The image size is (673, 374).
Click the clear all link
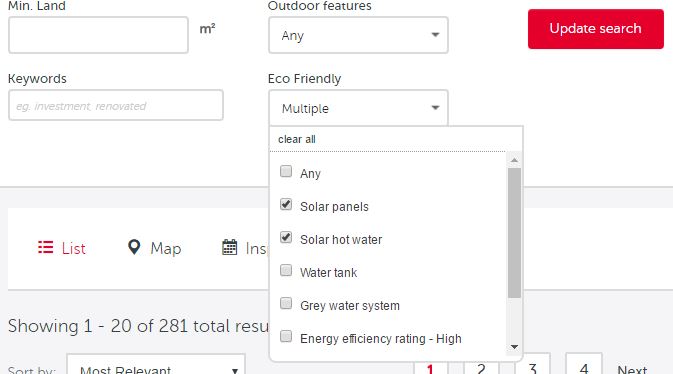coord(297,139)
